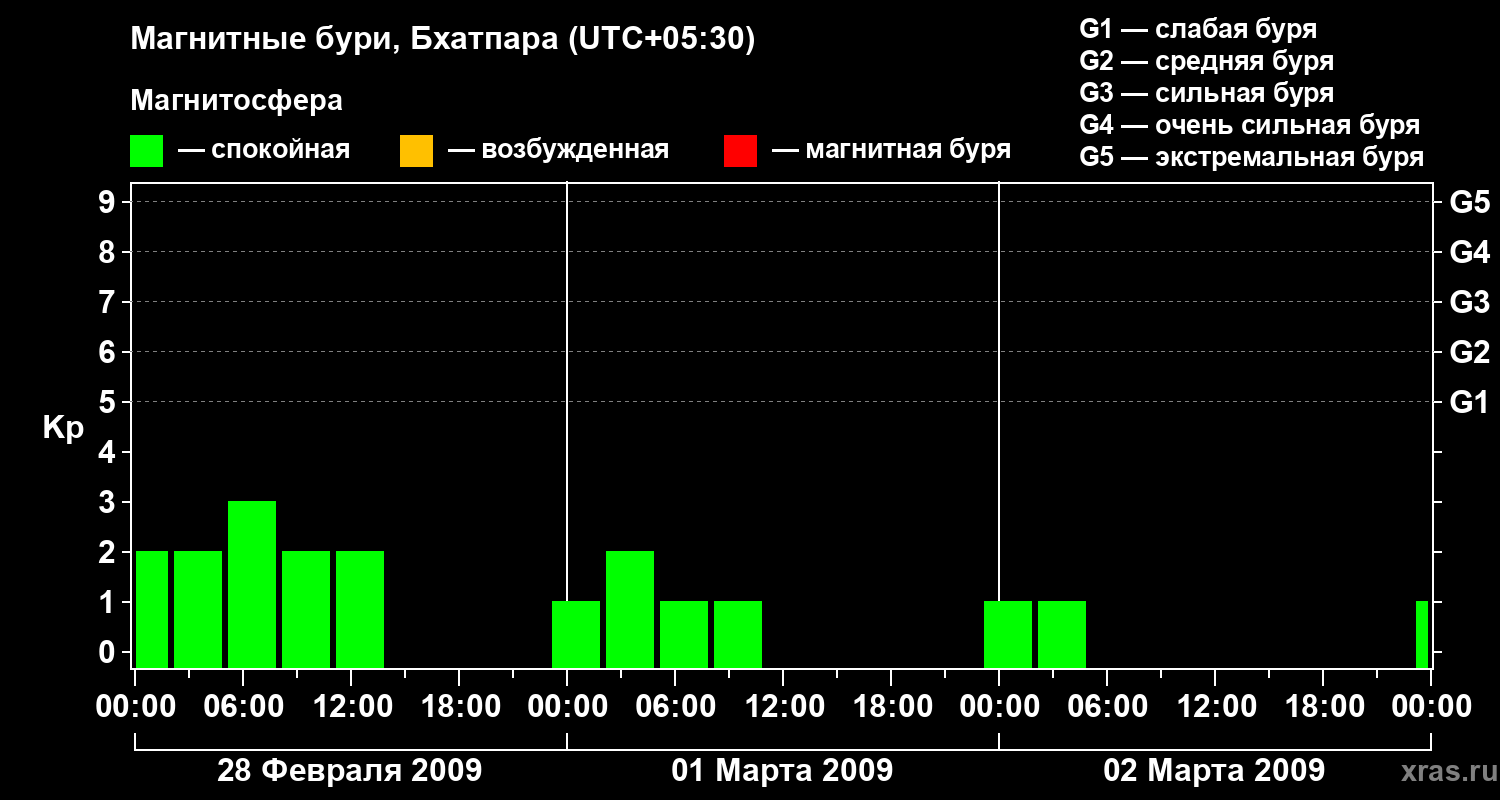1500x800 pixels.
Task: Click the first Kp 2 bar on 28 Февраля
Action: coord(152,609)
